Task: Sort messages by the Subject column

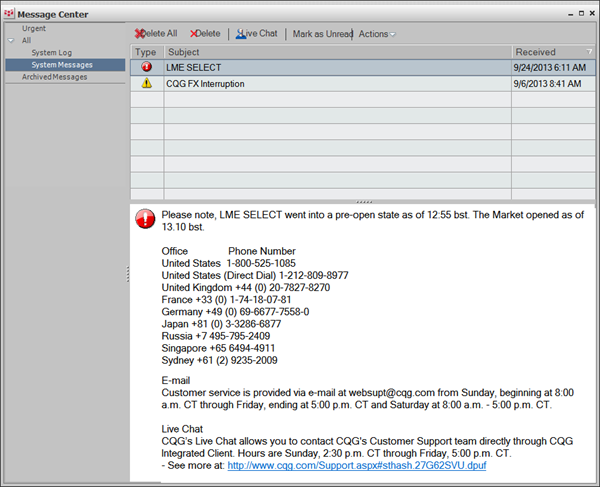Action: point(336,51)
